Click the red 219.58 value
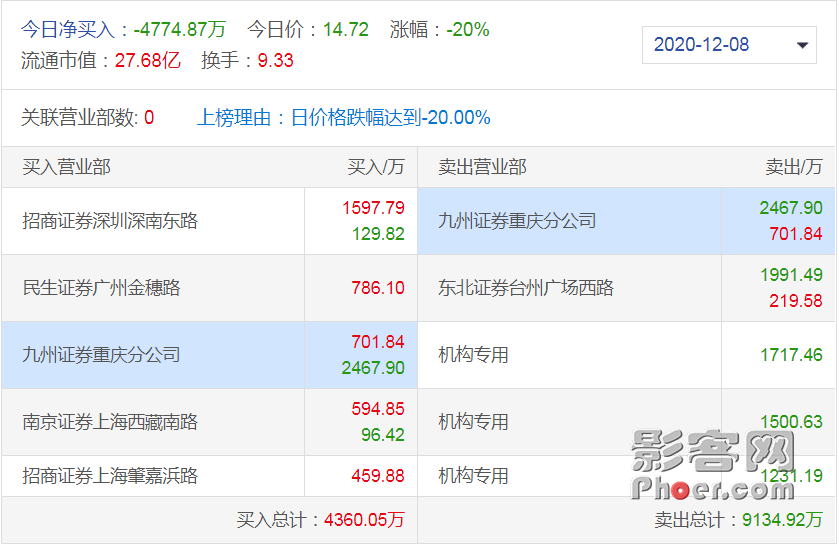The image size is (839, 545). (796, 301)
